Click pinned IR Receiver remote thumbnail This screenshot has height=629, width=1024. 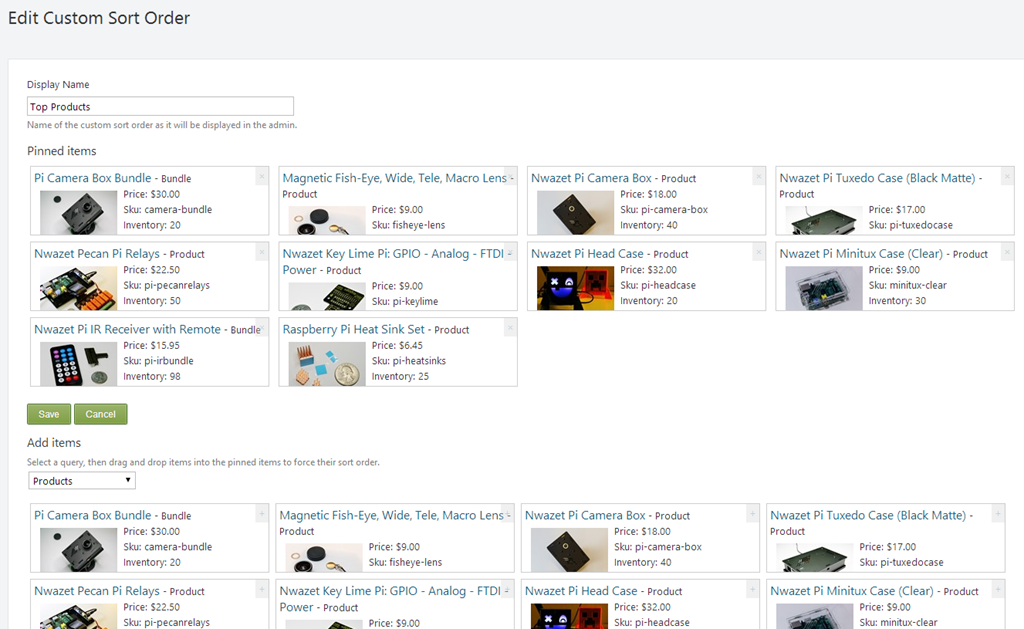[78, 363]
